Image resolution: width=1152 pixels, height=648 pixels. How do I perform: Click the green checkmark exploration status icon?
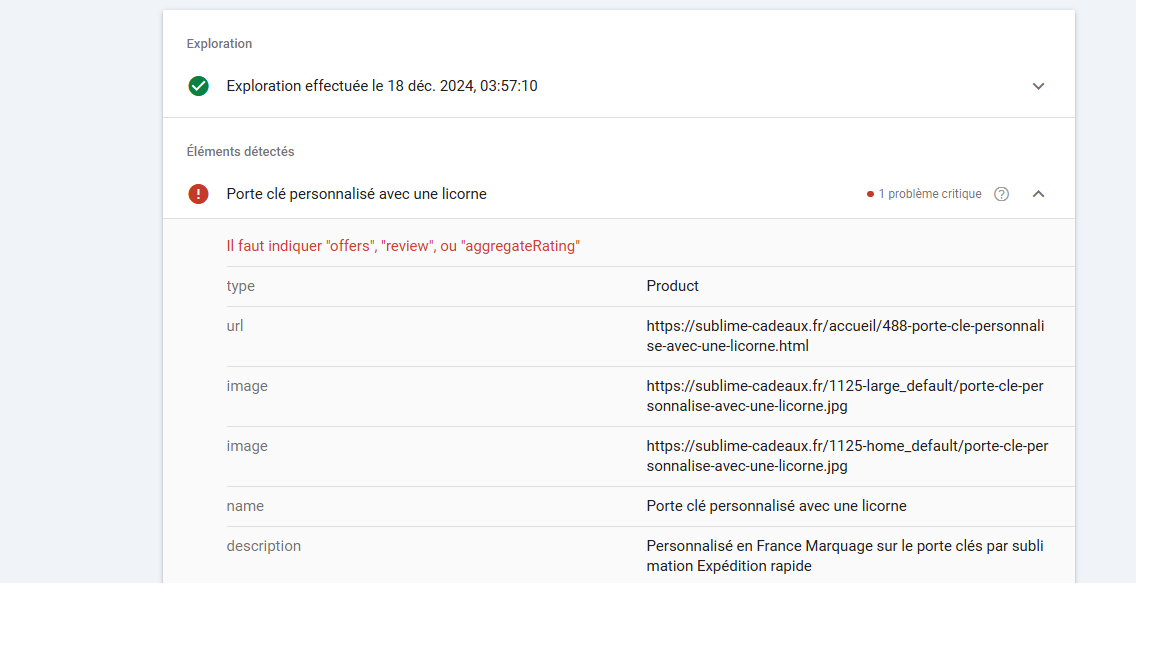(198, 86)
